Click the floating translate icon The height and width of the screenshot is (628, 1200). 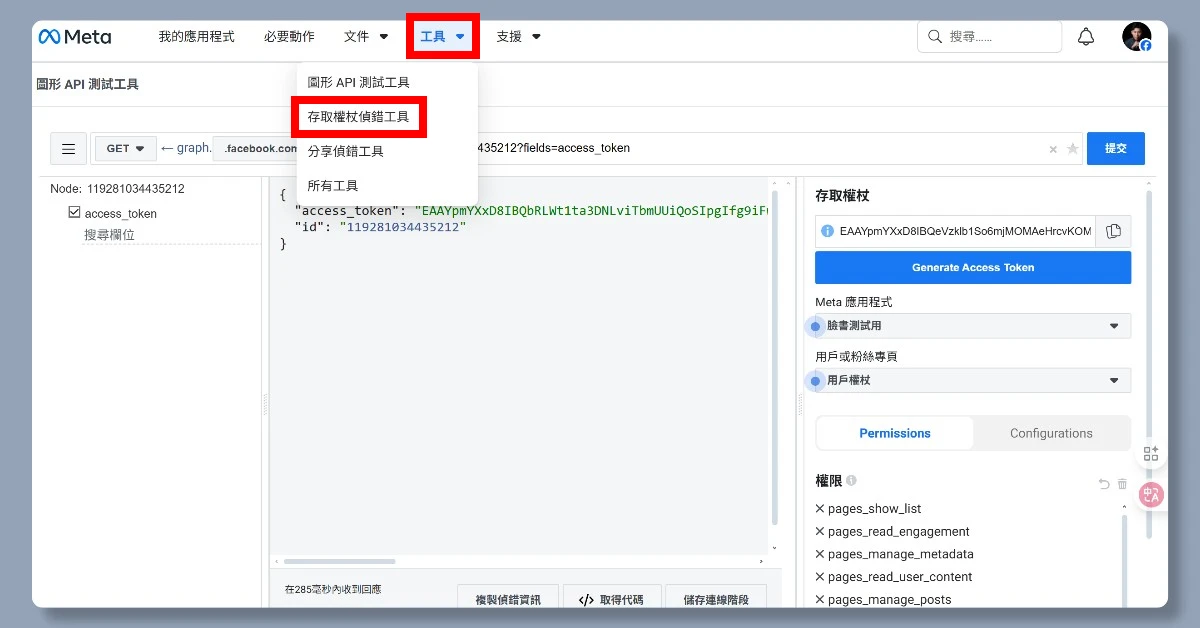tap(1151, 494)
